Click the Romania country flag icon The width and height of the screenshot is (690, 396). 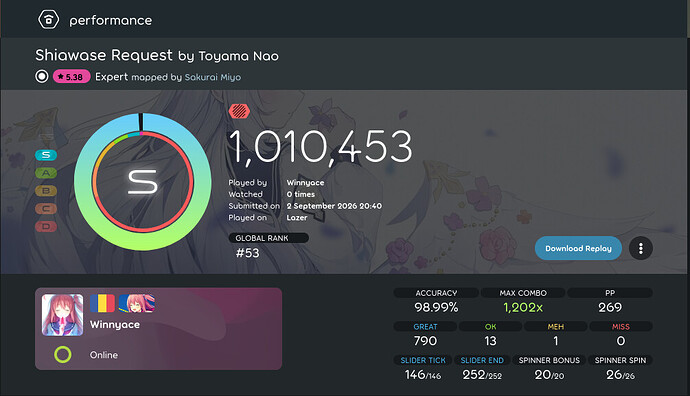[102, 303]
